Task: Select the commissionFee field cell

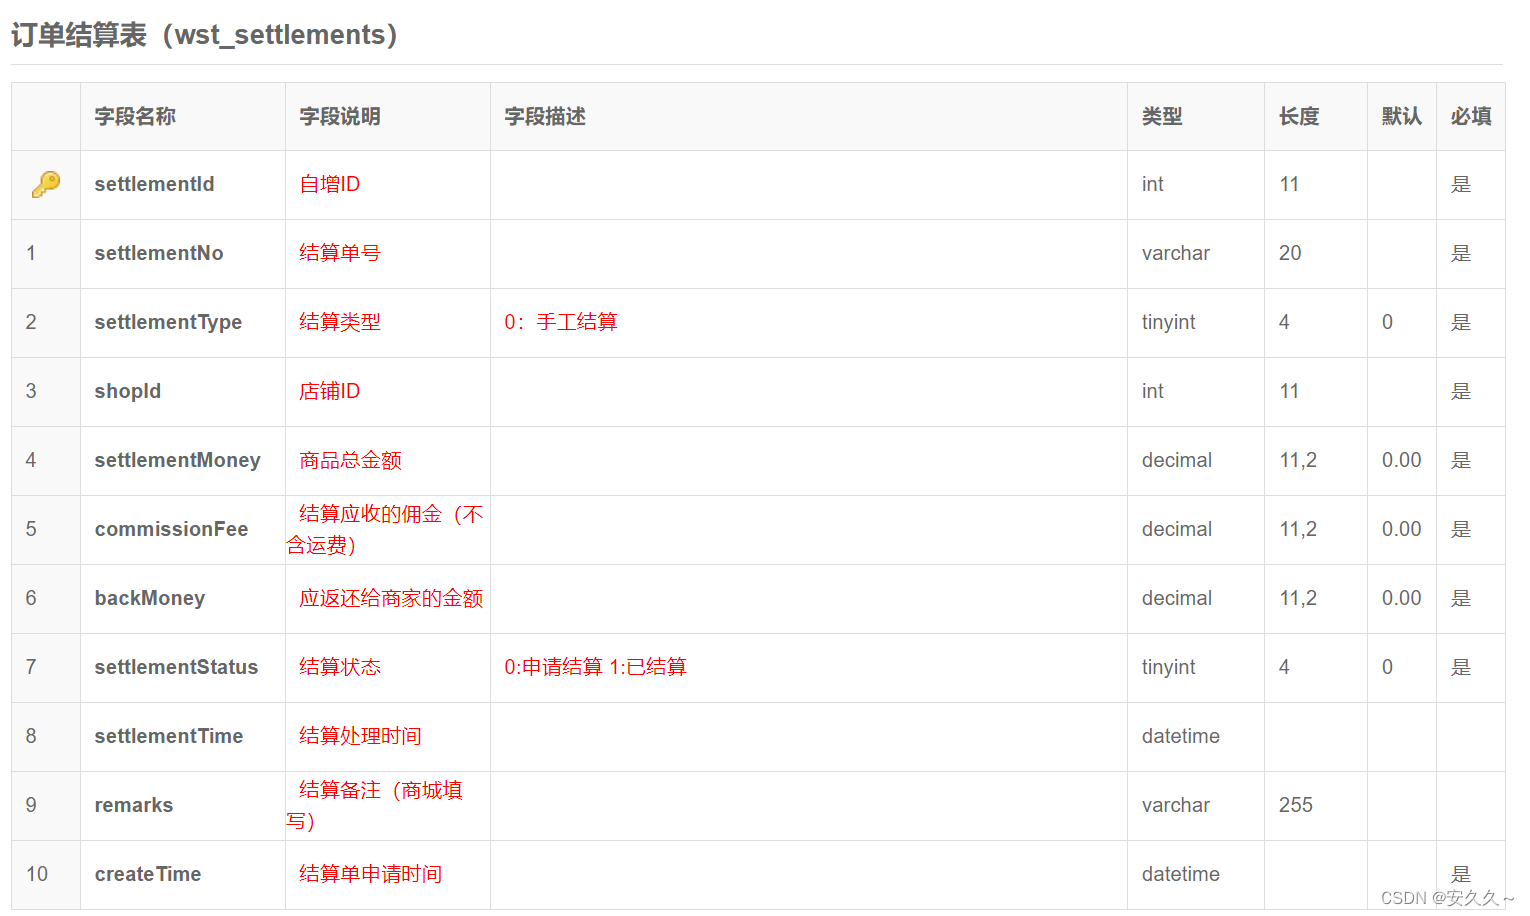Action: point(171,529)
